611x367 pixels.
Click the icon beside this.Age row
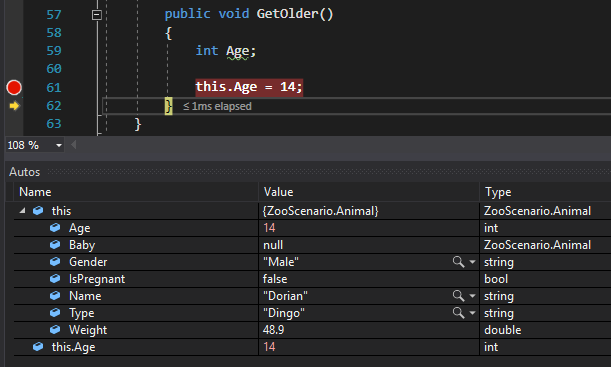38,347
